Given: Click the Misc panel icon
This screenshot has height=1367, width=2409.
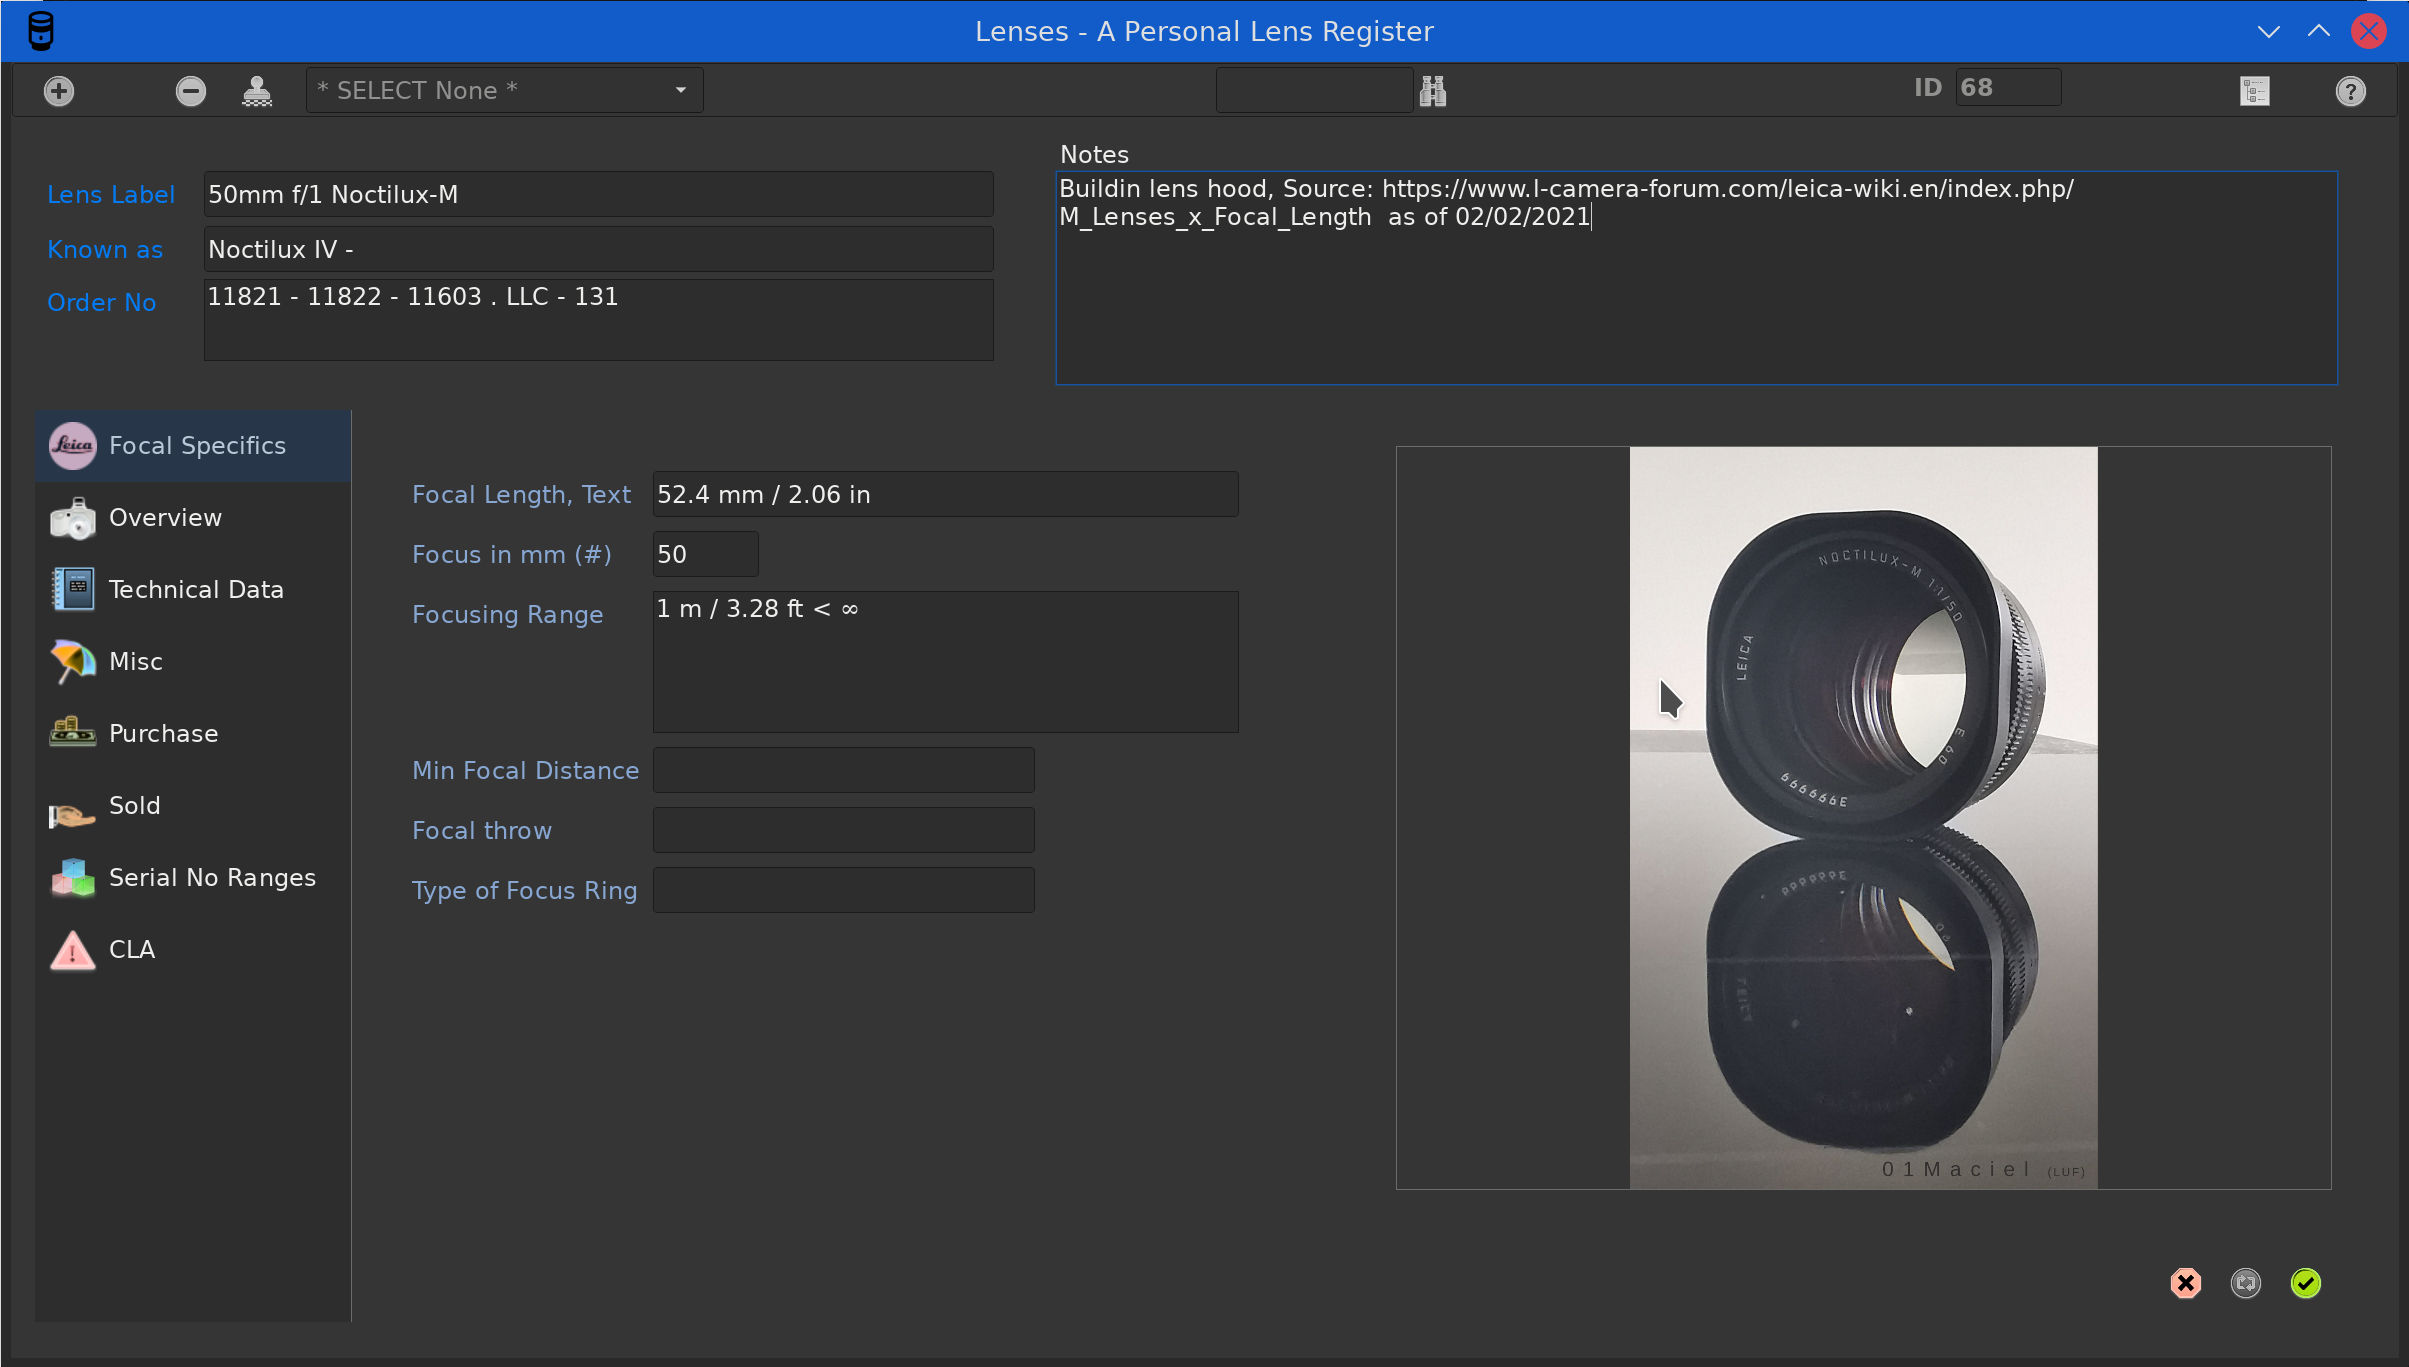Looking at the screenshot, I should 73,662.
